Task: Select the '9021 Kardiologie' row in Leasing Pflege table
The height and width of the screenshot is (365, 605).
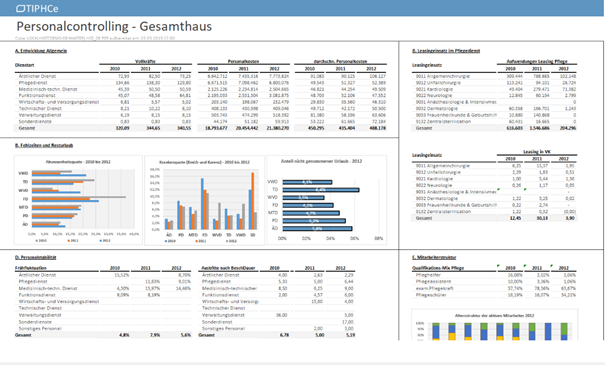Action: [x=494, y=89]
